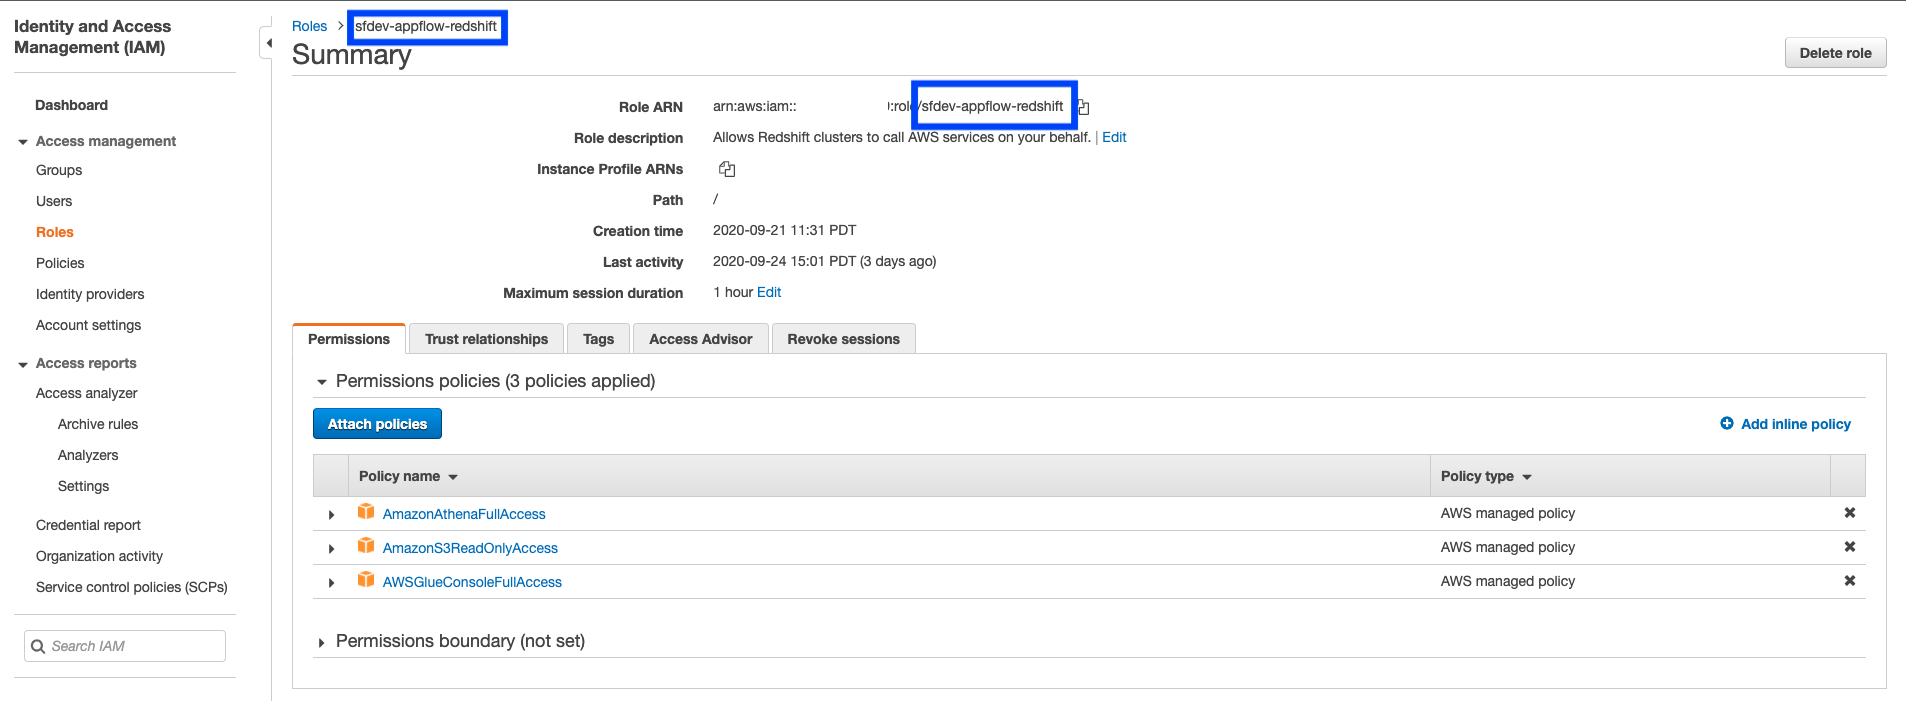
Task: Collapse the Access management sidebar group
Action: click(x=23, y=142)
